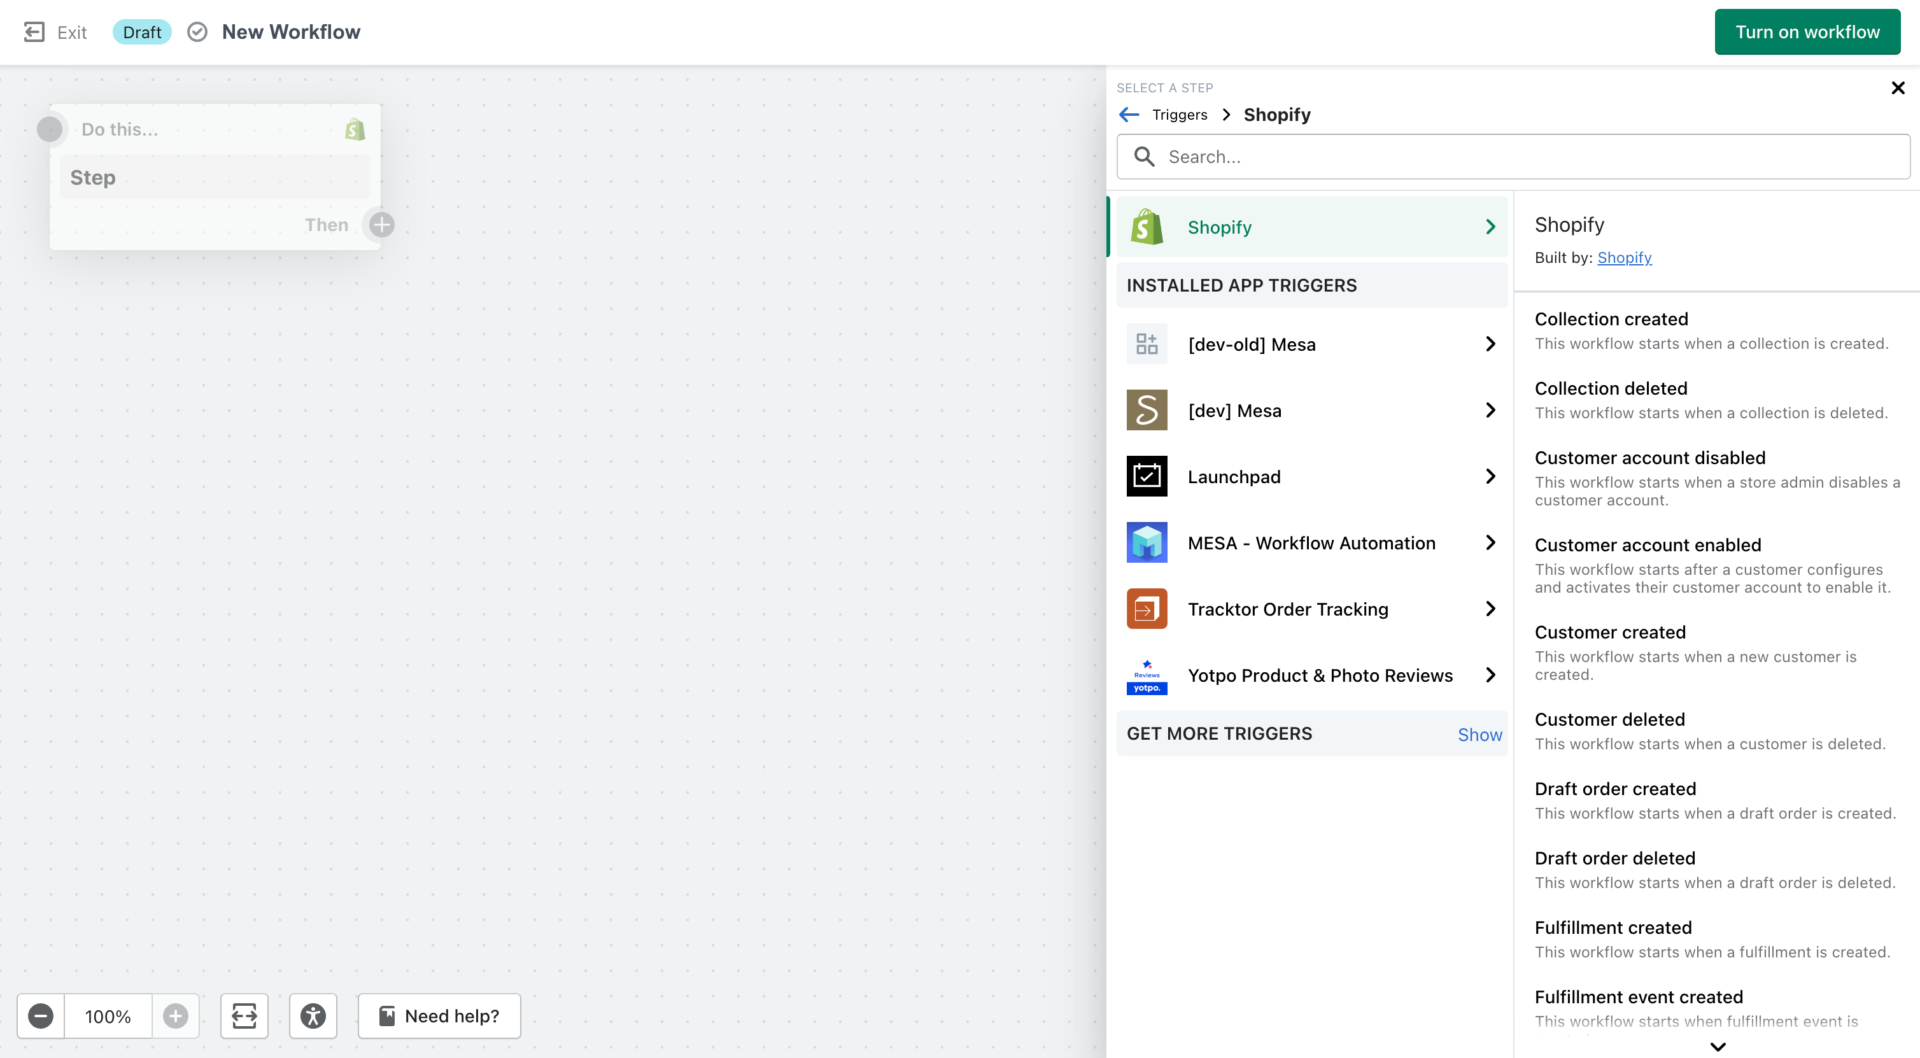Open the Need help panel
This screenshot has height=1058, width=1920.
tap(438, 1016)
